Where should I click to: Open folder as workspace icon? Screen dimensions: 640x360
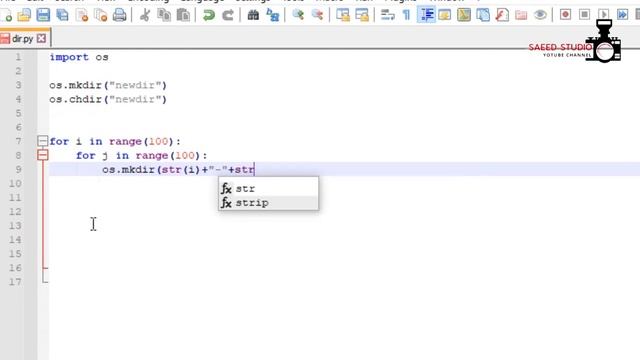[521, 15]
